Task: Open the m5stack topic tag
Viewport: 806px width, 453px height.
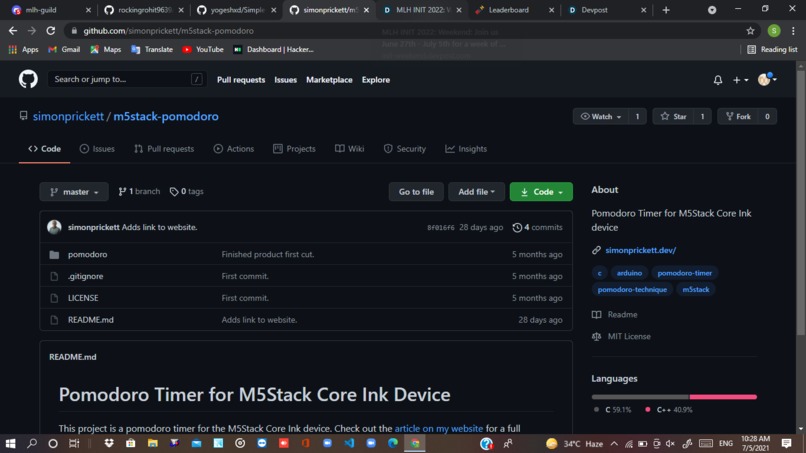Action: 696,289
